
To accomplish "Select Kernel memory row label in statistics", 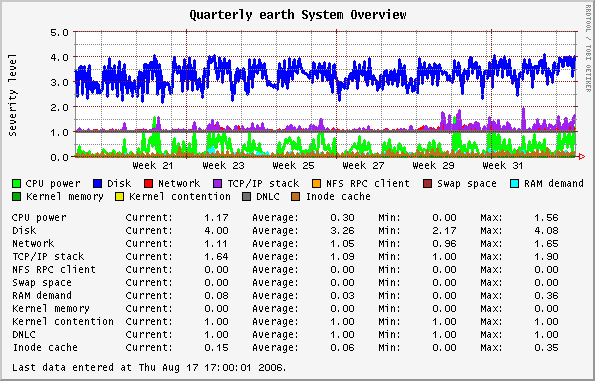I will (x=51, y=309).
